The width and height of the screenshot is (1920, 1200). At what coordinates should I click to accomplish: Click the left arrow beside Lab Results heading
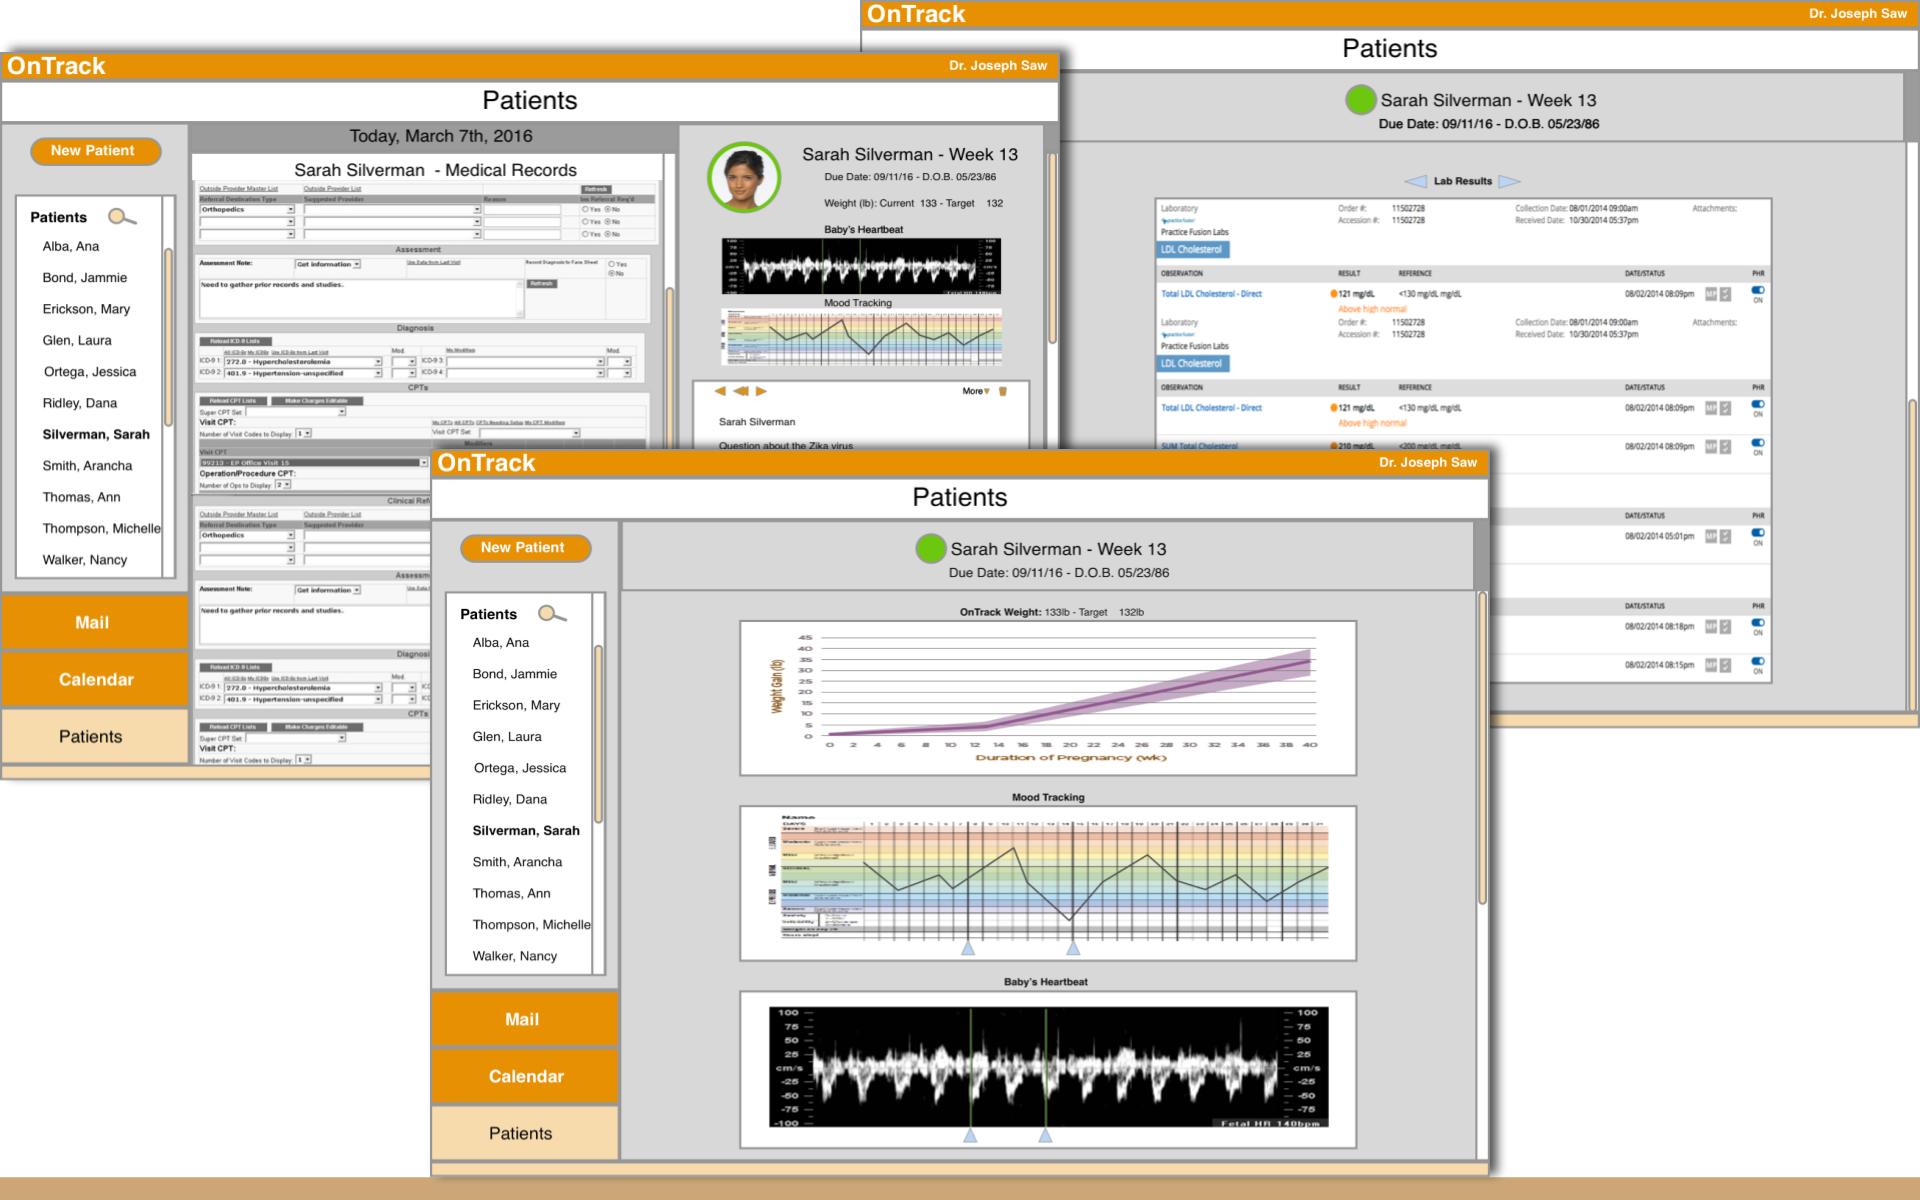point(1416,181)
